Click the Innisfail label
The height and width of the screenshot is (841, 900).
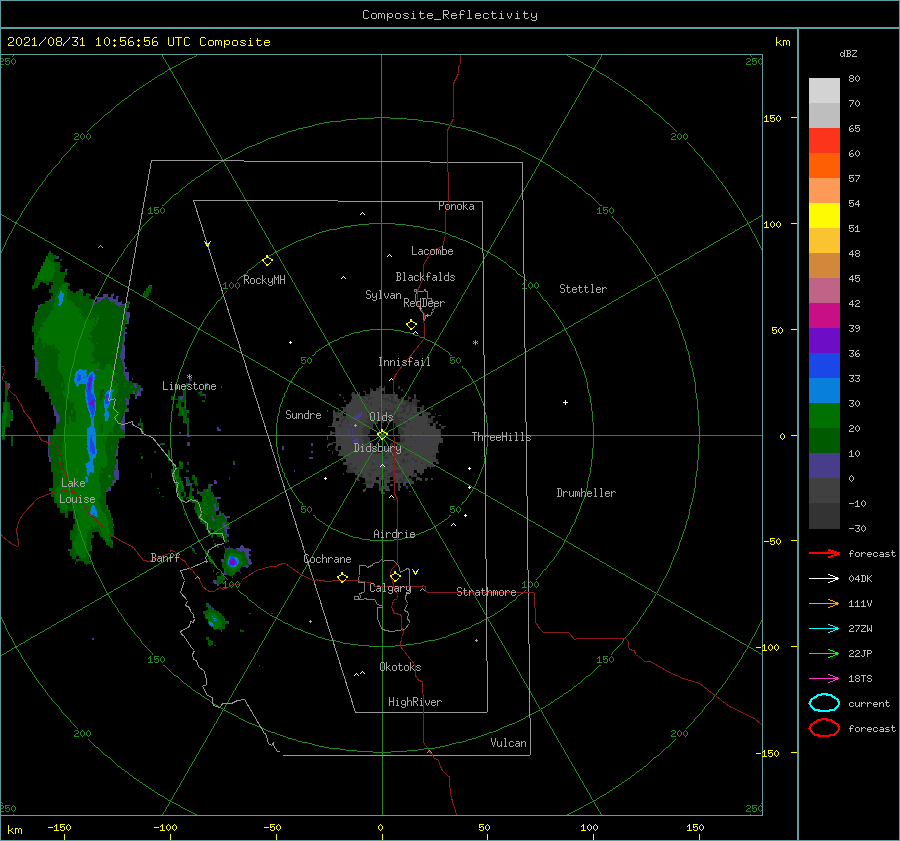tap(404, 362)
